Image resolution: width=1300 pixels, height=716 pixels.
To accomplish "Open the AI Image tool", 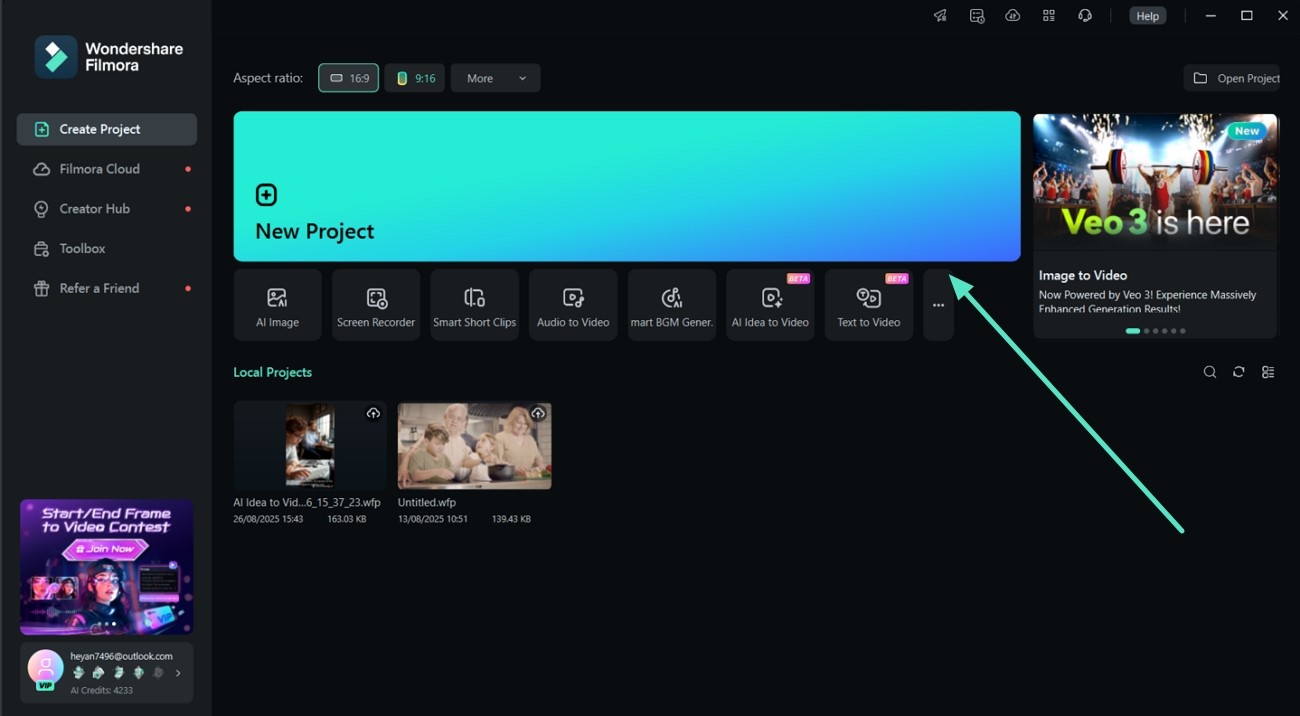I will pos(277,305).
